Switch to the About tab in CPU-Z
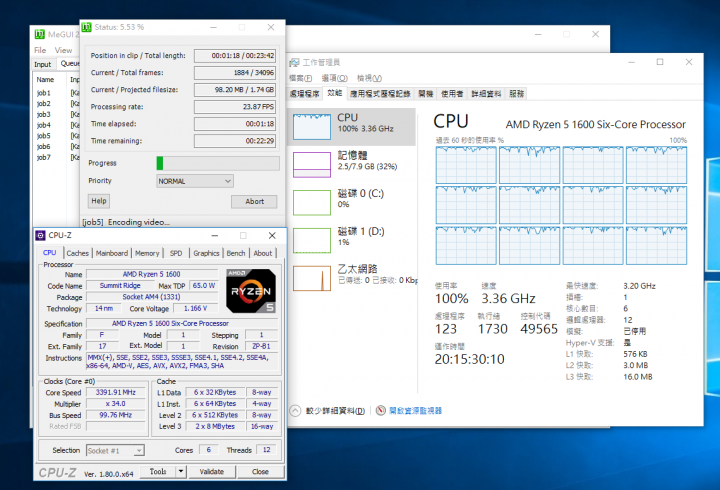Viewport: 720px width, 490px height. (x=263, y=253)
